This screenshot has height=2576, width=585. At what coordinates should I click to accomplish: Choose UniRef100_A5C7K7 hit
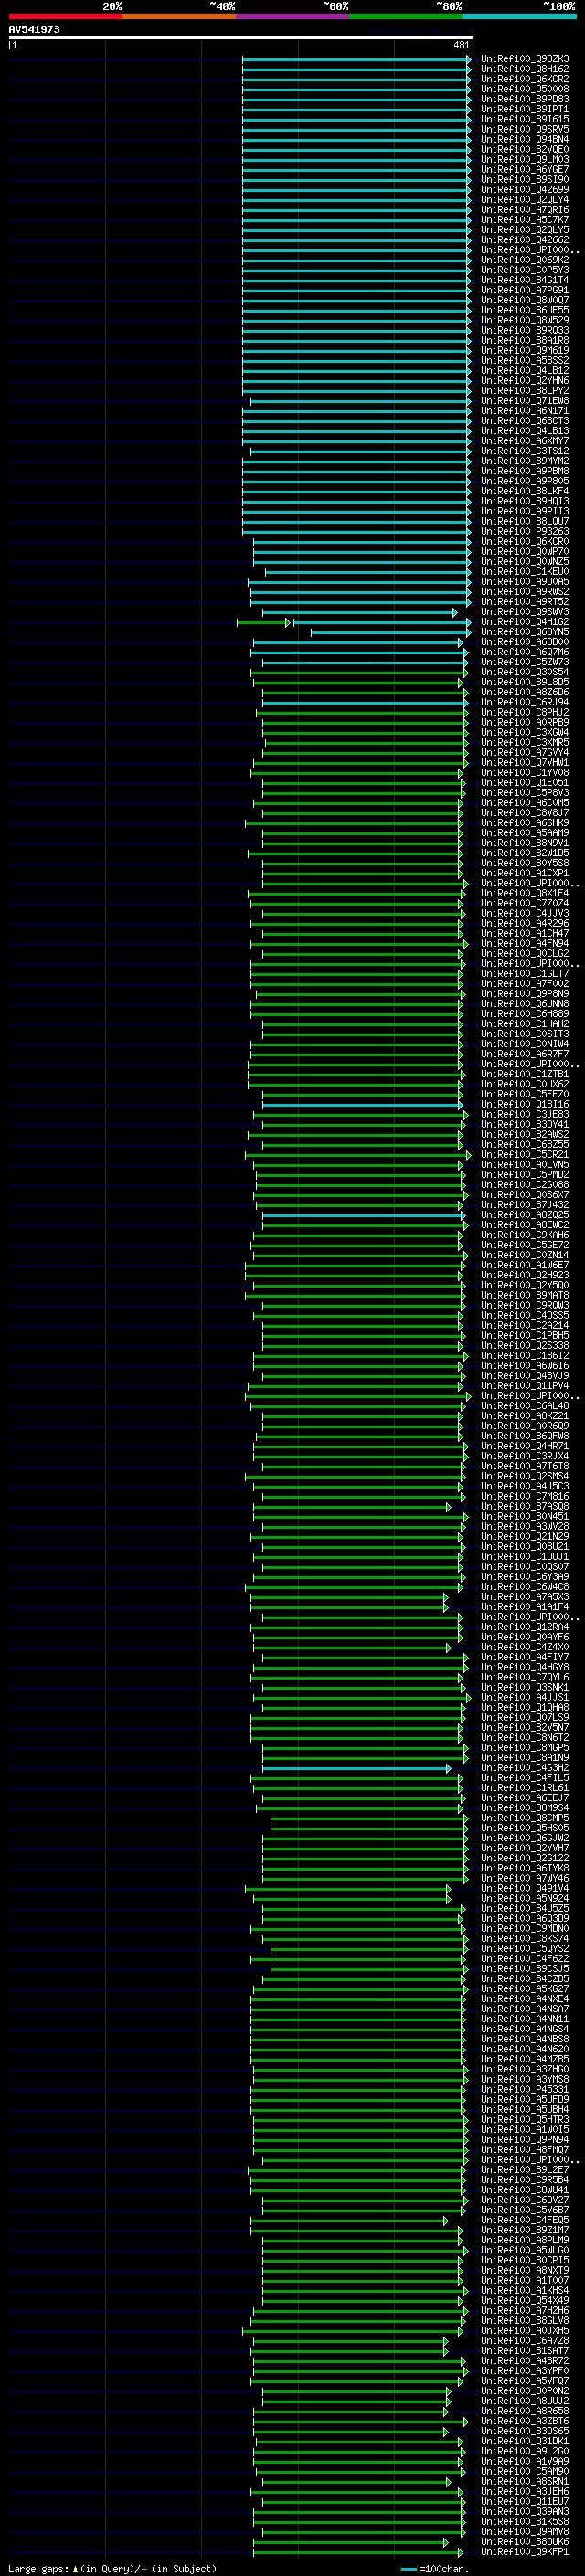(524, 220)
